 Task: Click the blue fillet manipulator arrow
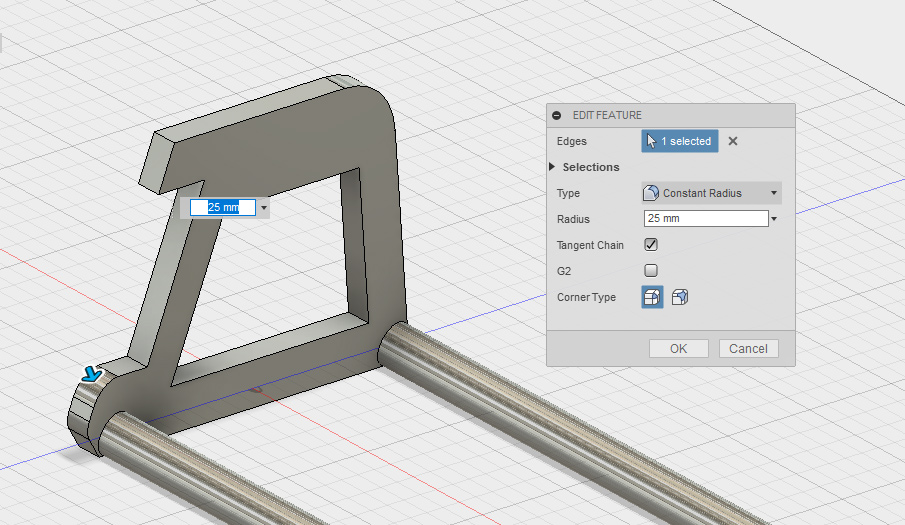(92, 374)
